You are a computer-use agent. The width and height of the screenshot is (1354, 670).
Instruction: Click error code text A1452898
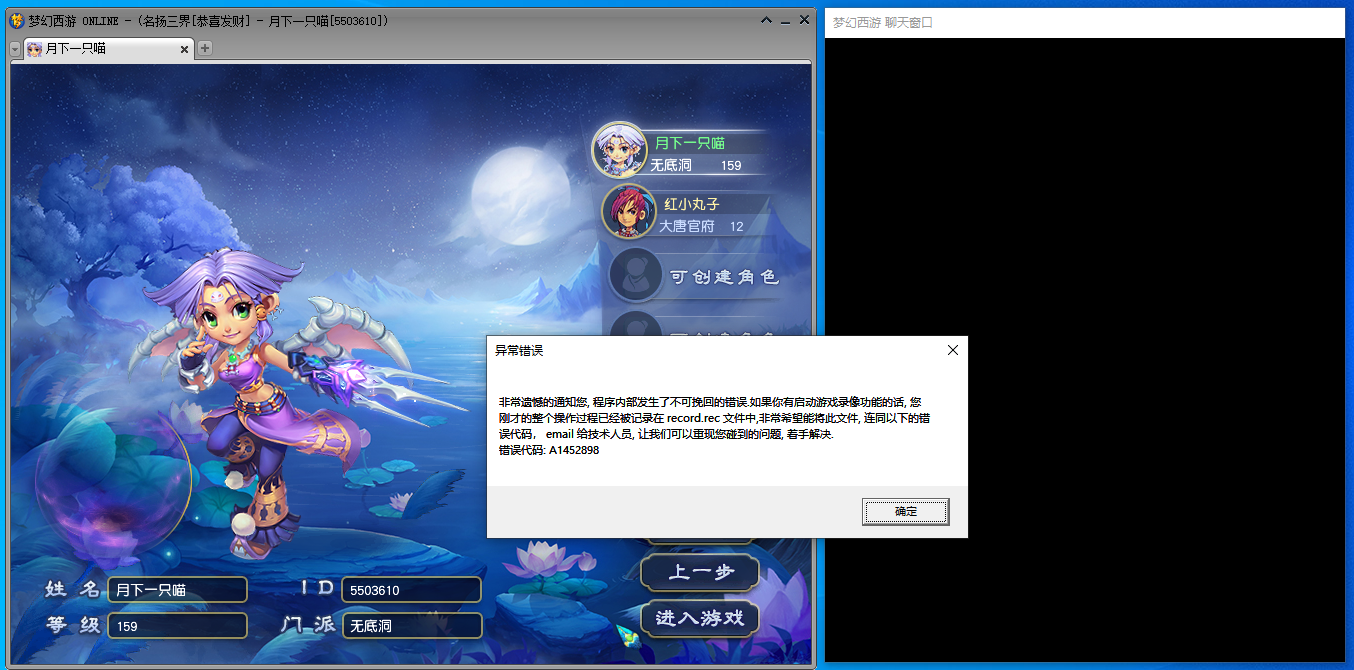pos(574,450)
